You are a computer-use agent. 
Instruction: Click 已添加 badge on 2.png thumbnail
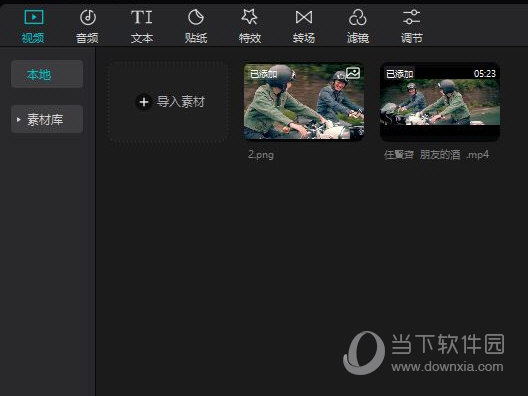point(264,74)
